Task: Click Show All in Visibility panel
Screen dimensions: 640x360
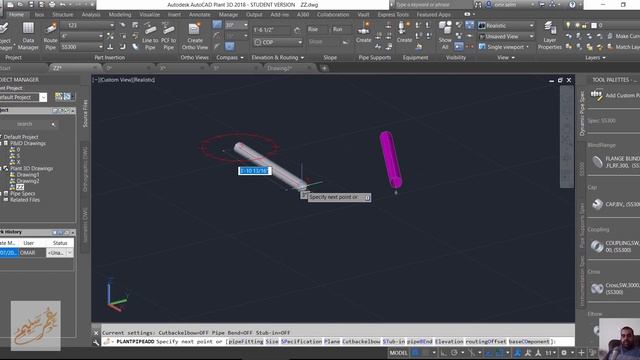Action: [445, 36]
